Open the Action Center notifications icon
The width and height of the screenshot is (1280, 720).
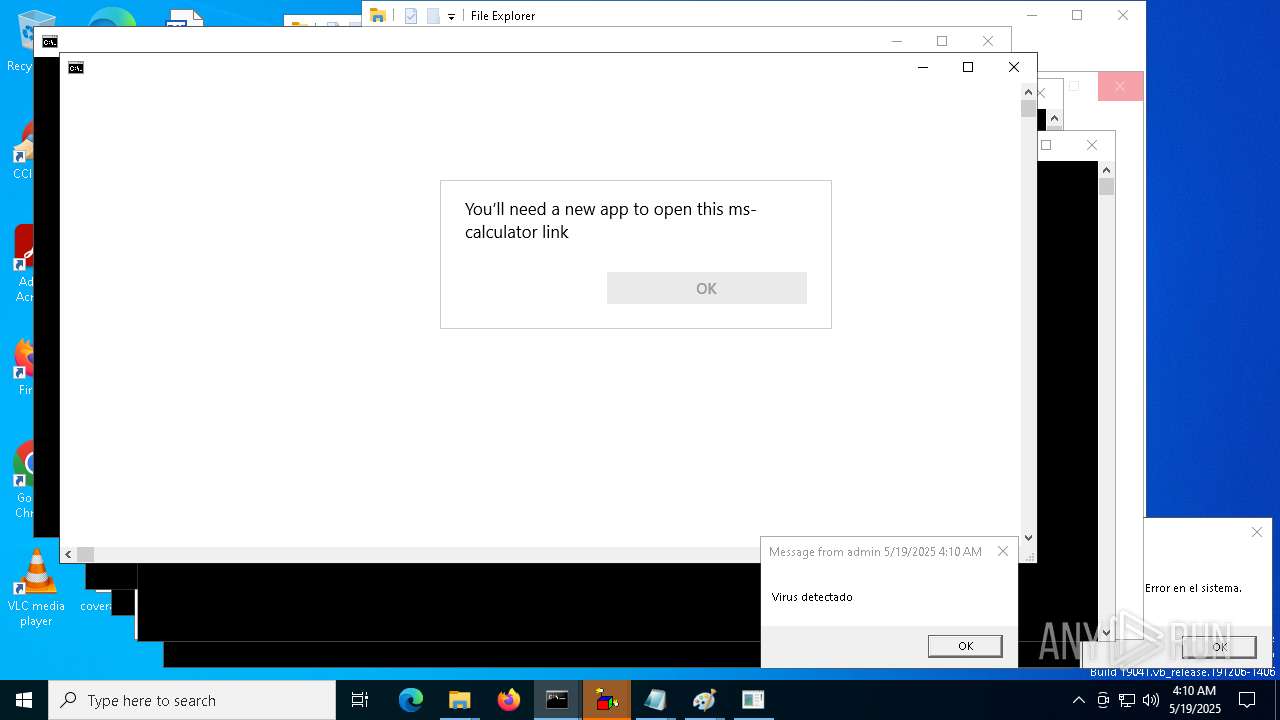click(1247, 700)
